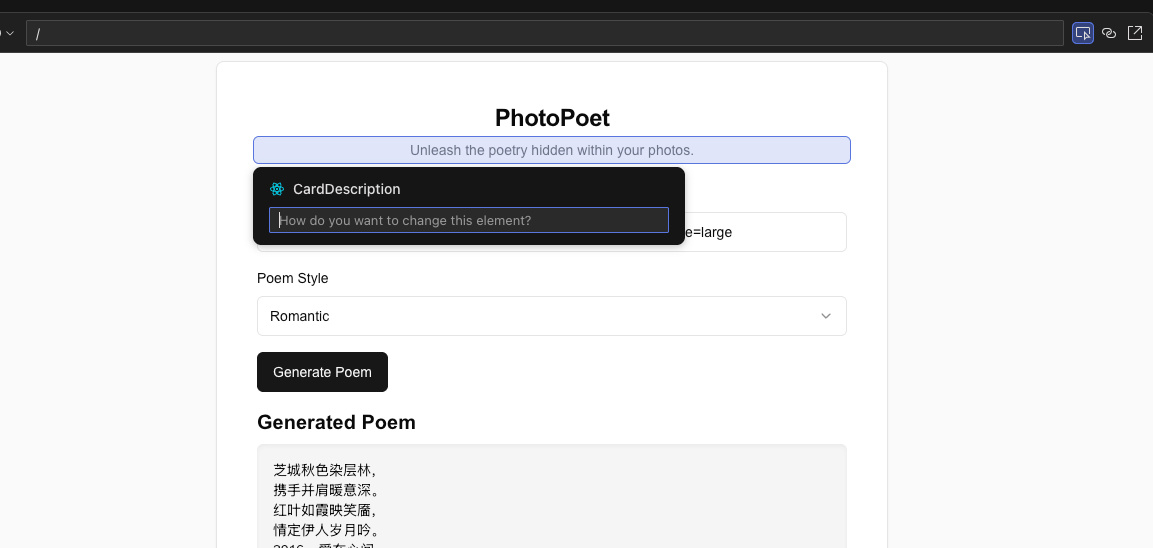Focus the "How do you want to change" field
The width and height of the screenshot is (1153, 548).
tap(468, 220)
